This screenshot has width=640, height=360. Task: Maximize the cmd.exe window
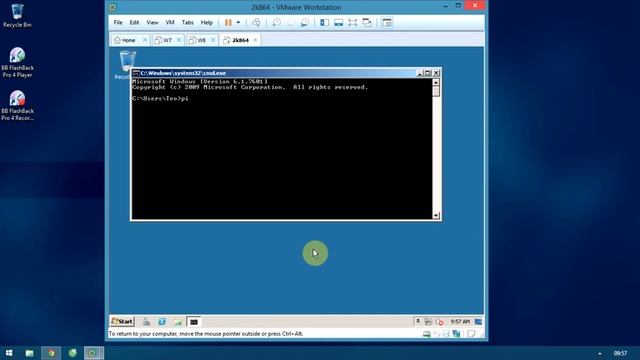(x=427, y=73)
